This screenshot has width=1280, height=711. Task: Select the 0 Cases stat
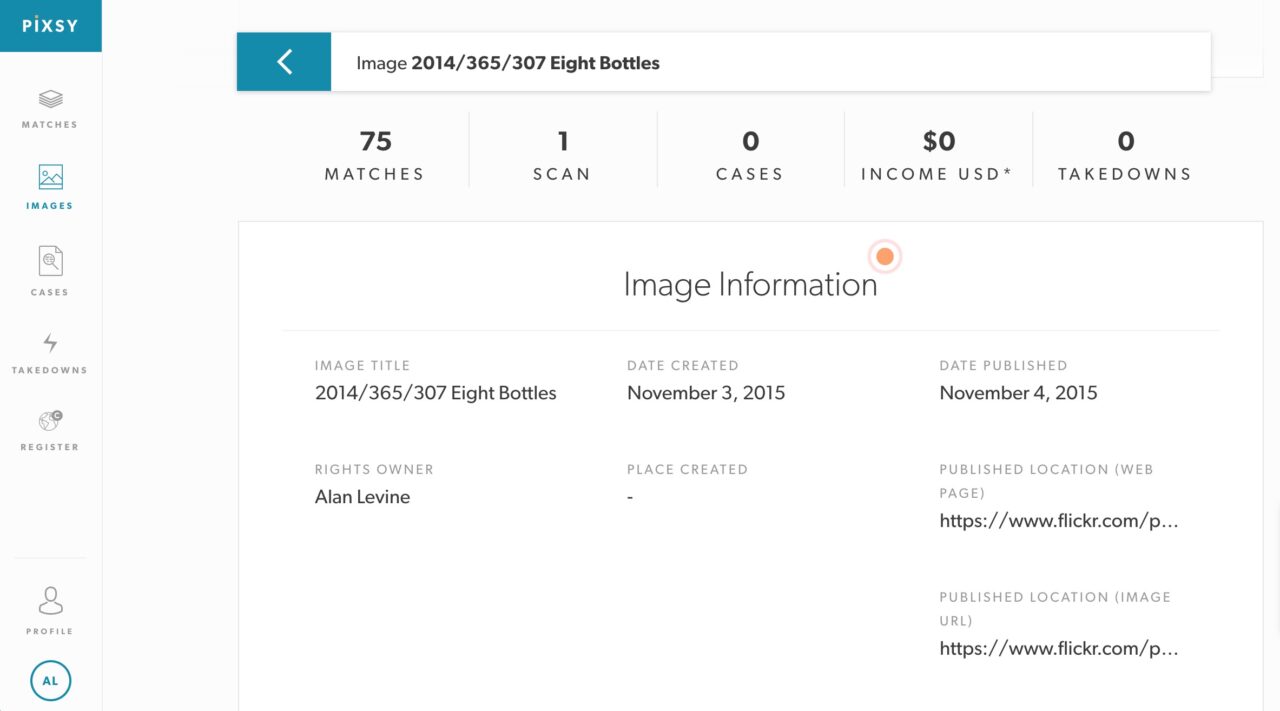pos(750,156)
